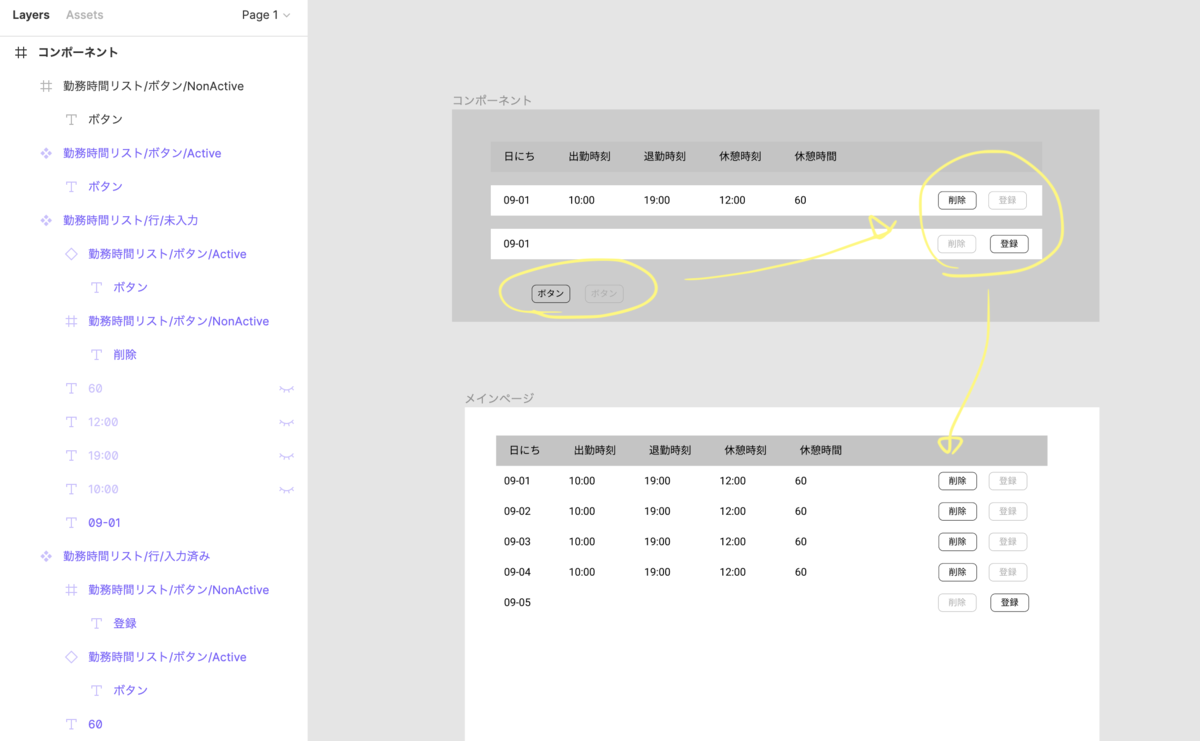The image size is (1200, 741).
Task: Click 削除 in メインページ row 09-02
Action: (957, 511)
